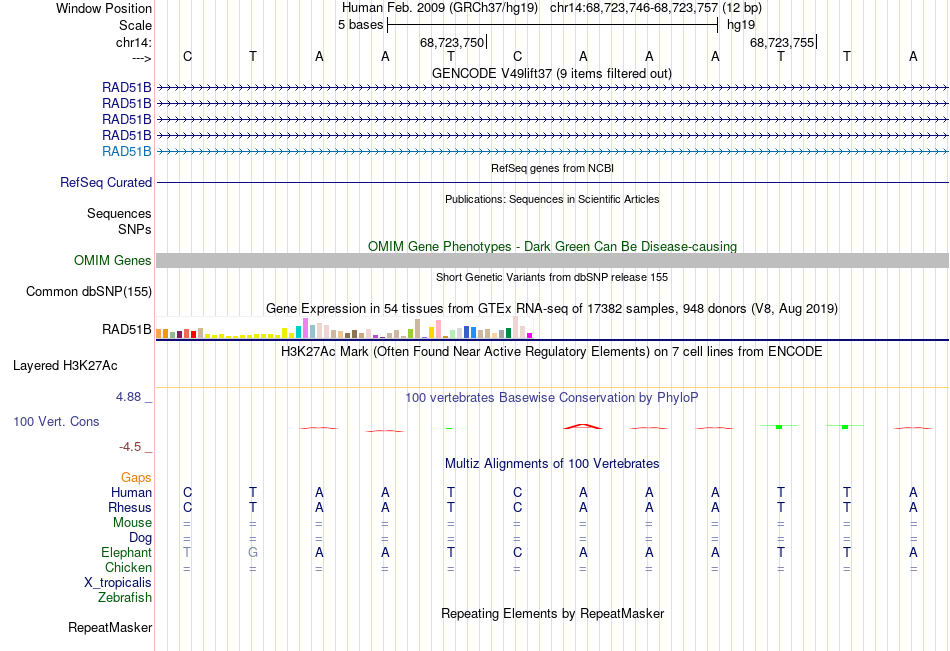Open the light-blue RAD51B transcript label

[x=127, y=151]
